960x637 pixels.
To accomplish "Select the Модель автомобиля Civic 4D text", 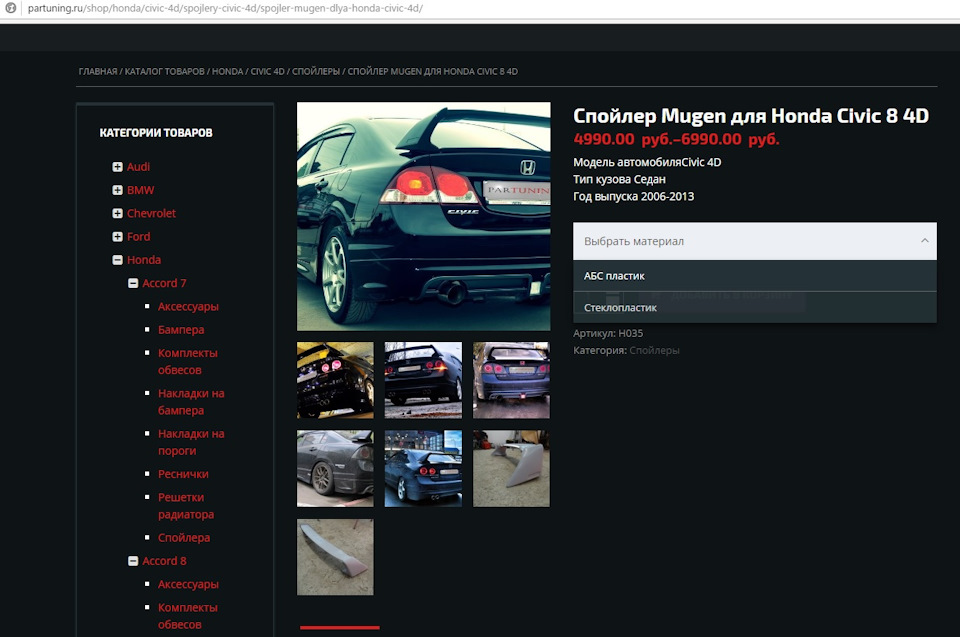I will (x=647, y=162).
